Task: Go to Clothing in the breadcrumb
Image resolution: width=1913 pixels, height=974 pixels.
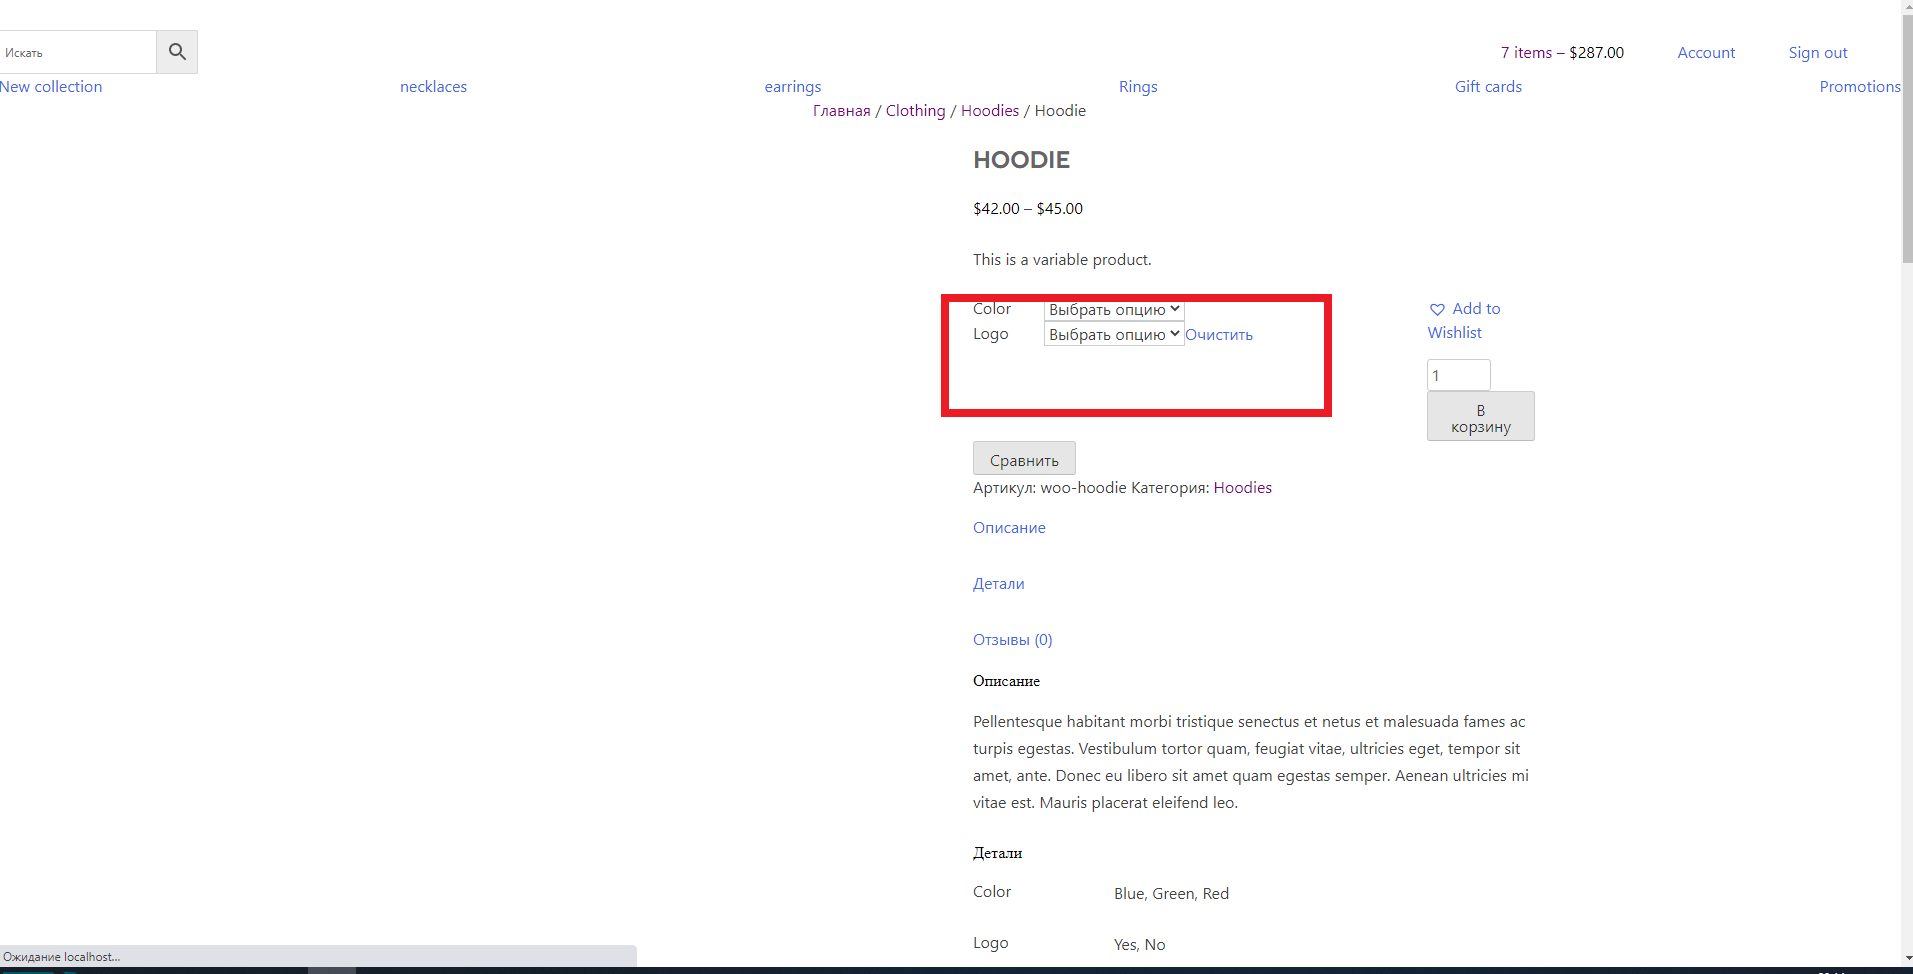Action: 915,111
